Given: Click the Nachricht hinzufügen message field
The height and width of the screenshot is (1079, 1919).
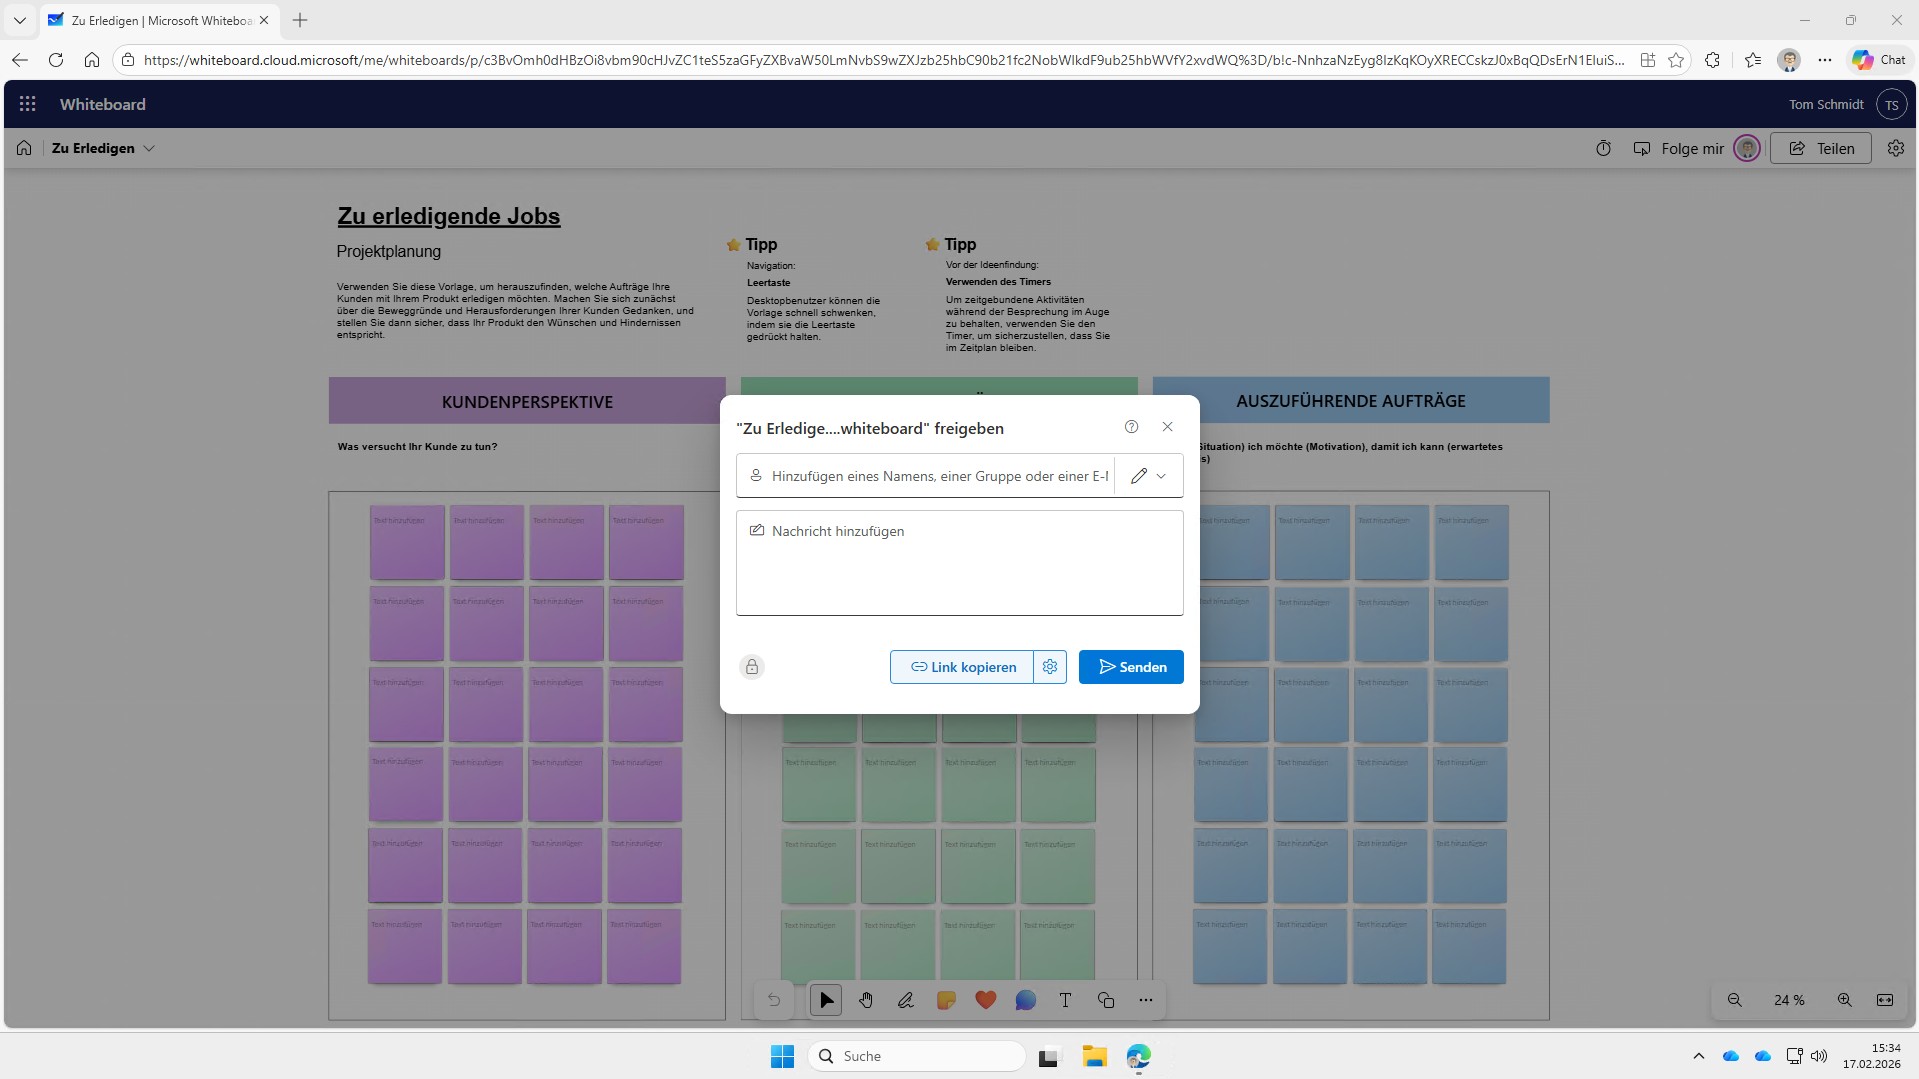Looking at the screenshot, I should point(959,563).
